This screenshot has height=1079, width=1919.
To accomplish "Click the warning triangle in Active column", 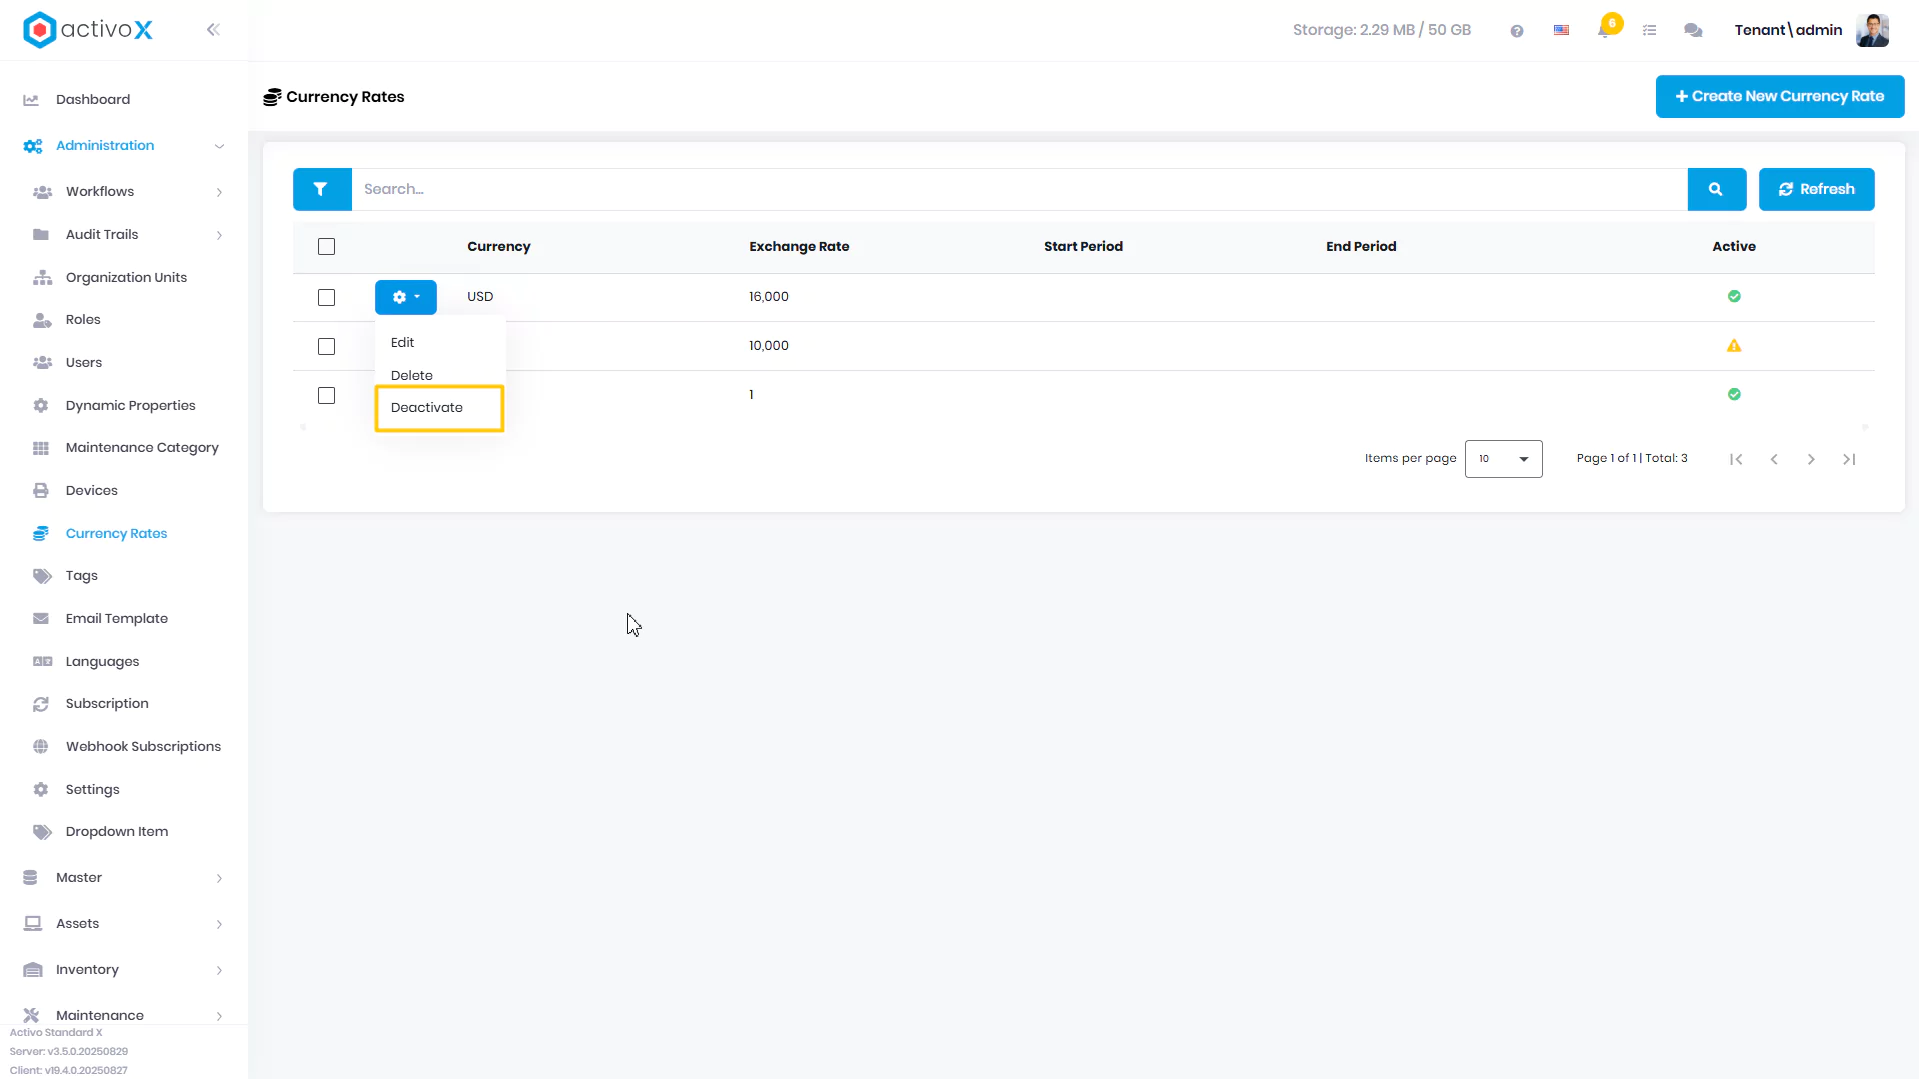I will pyautogui.click(x=1734, y=346).
